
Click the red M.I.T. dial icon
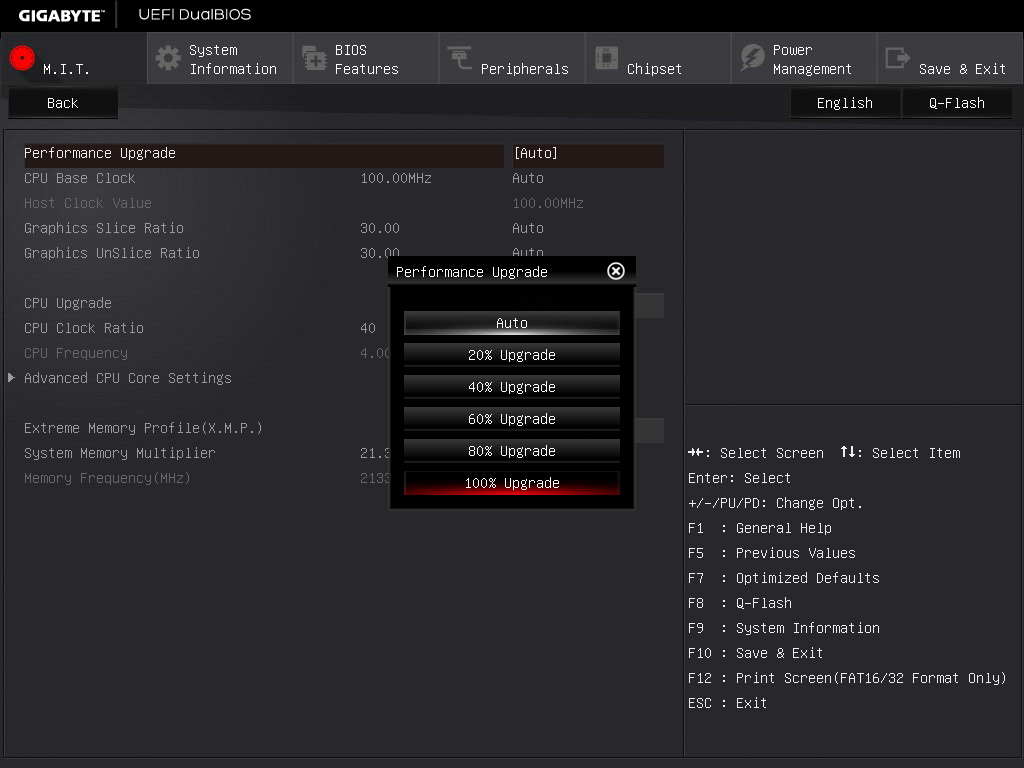[x=22, y=58]
